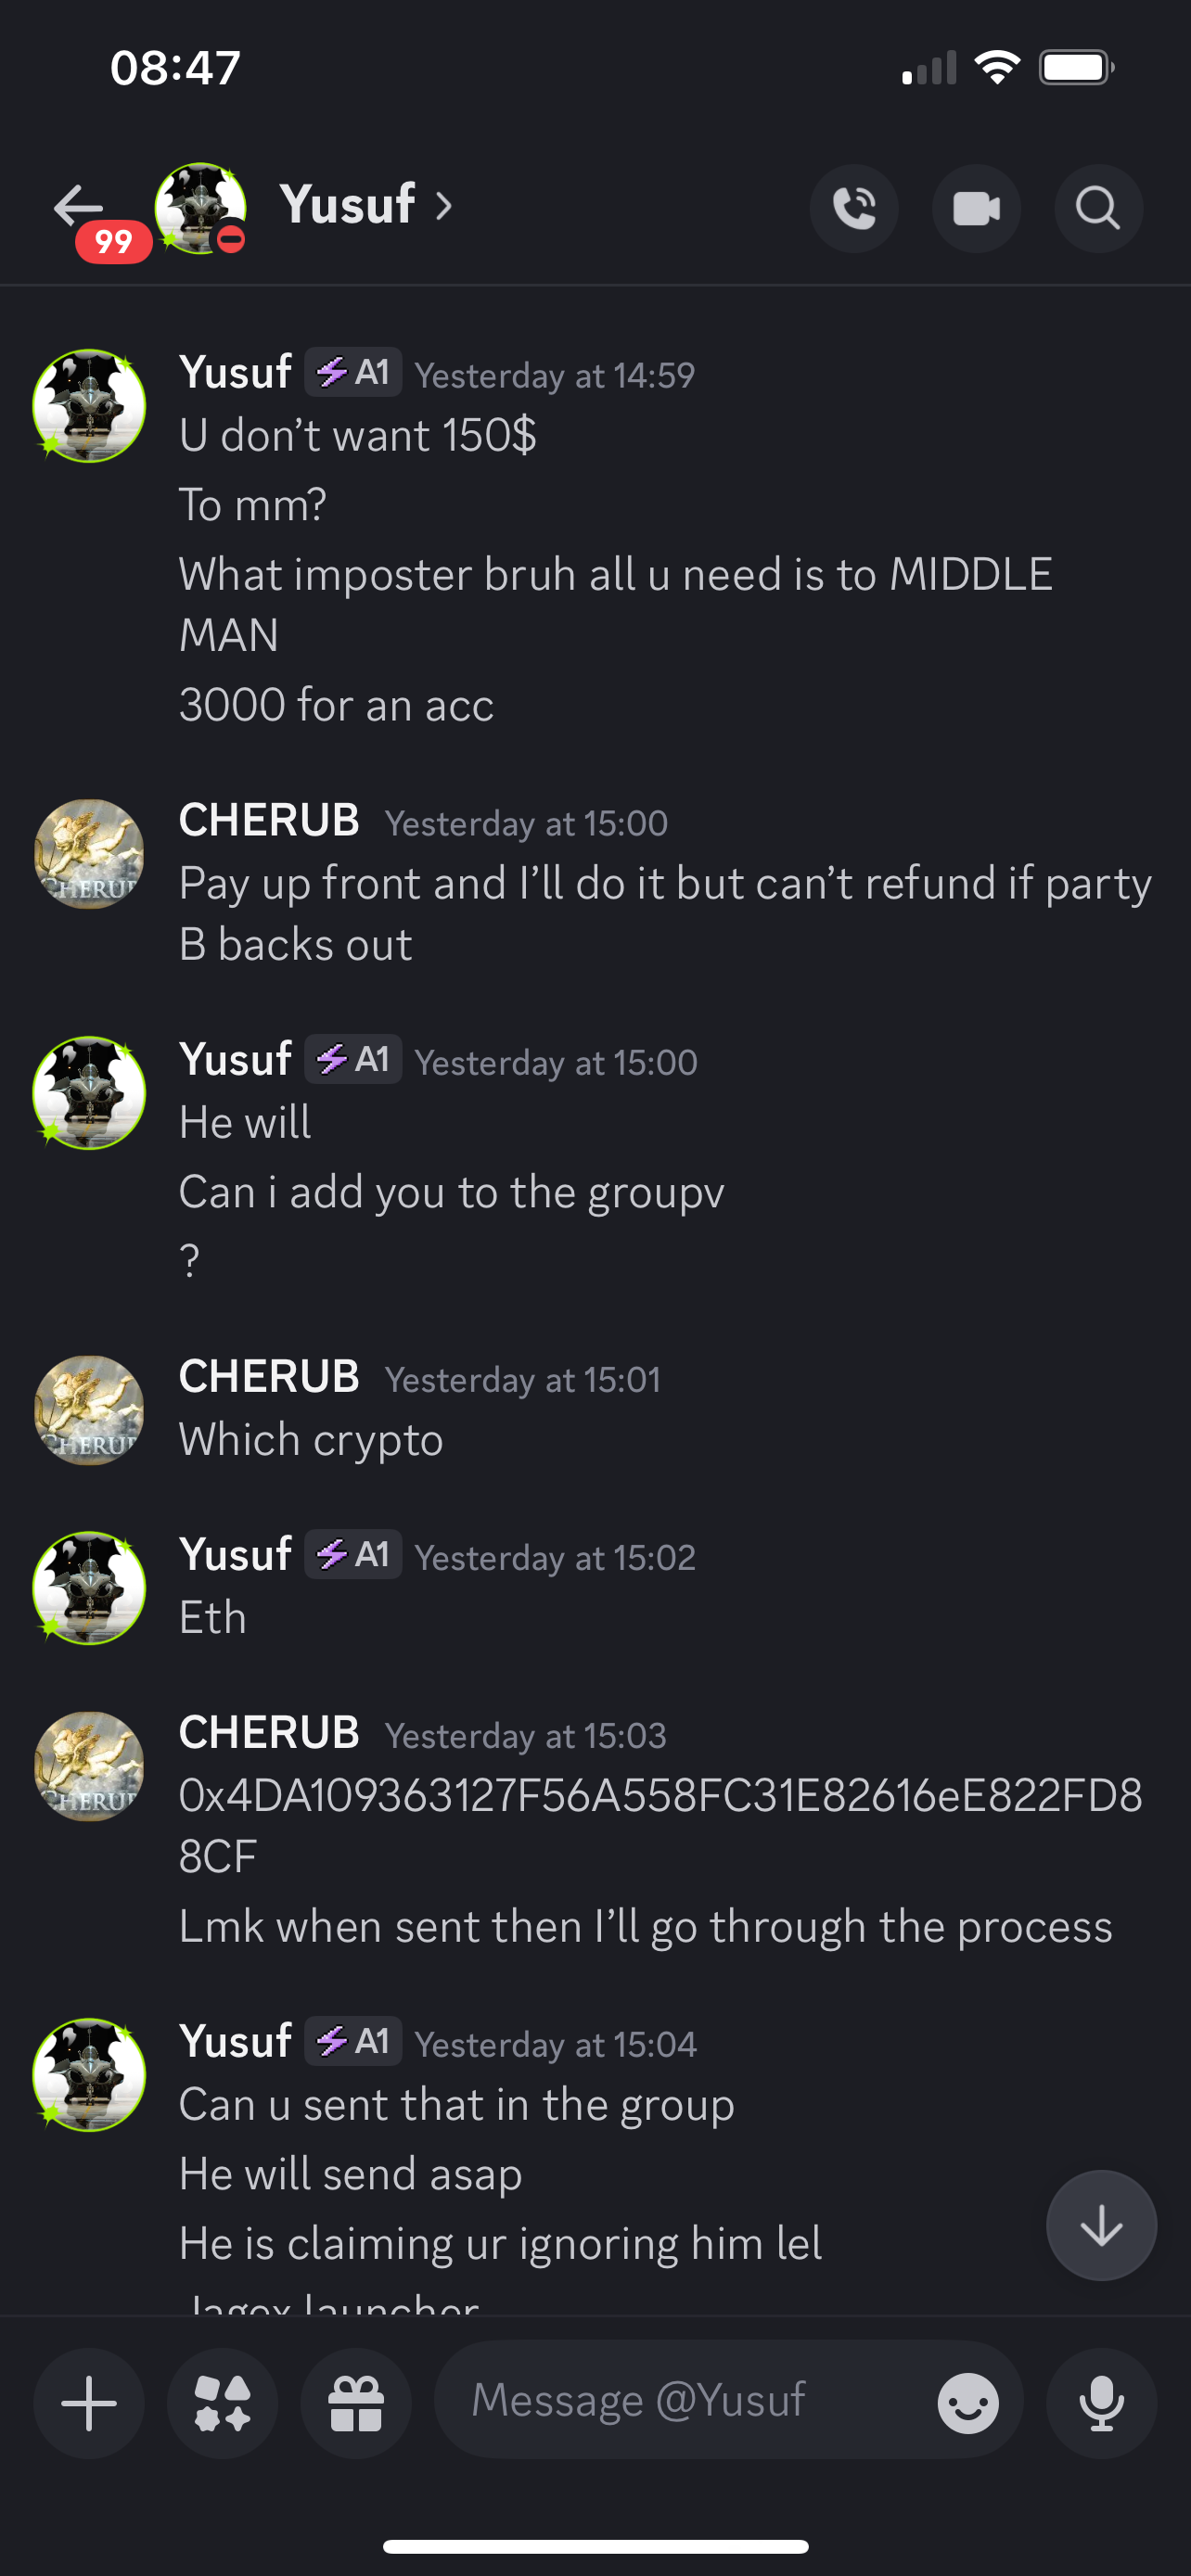Viewport: 1191px width, 2576px height.
Task: Select the Eth wallet address message
Action: [660, 1826]
